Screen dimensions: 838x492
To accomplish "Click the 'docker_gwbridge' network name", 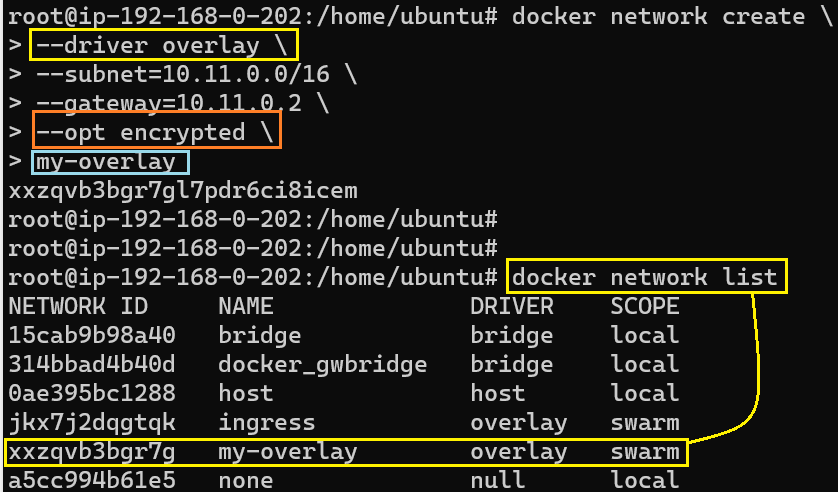I will [x=322, y=364].
